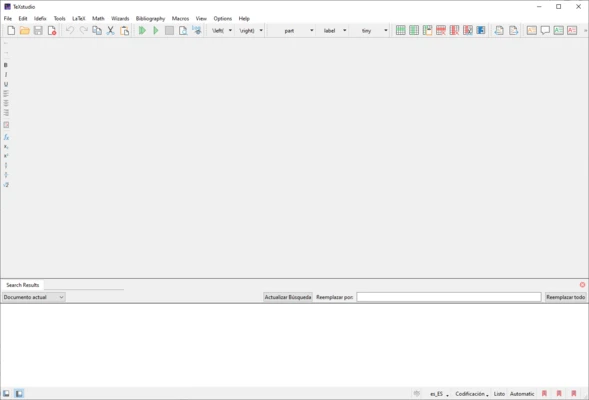Open the Bibliography menu
This screenshot has height=400, width=589.
tap(150, 18)
